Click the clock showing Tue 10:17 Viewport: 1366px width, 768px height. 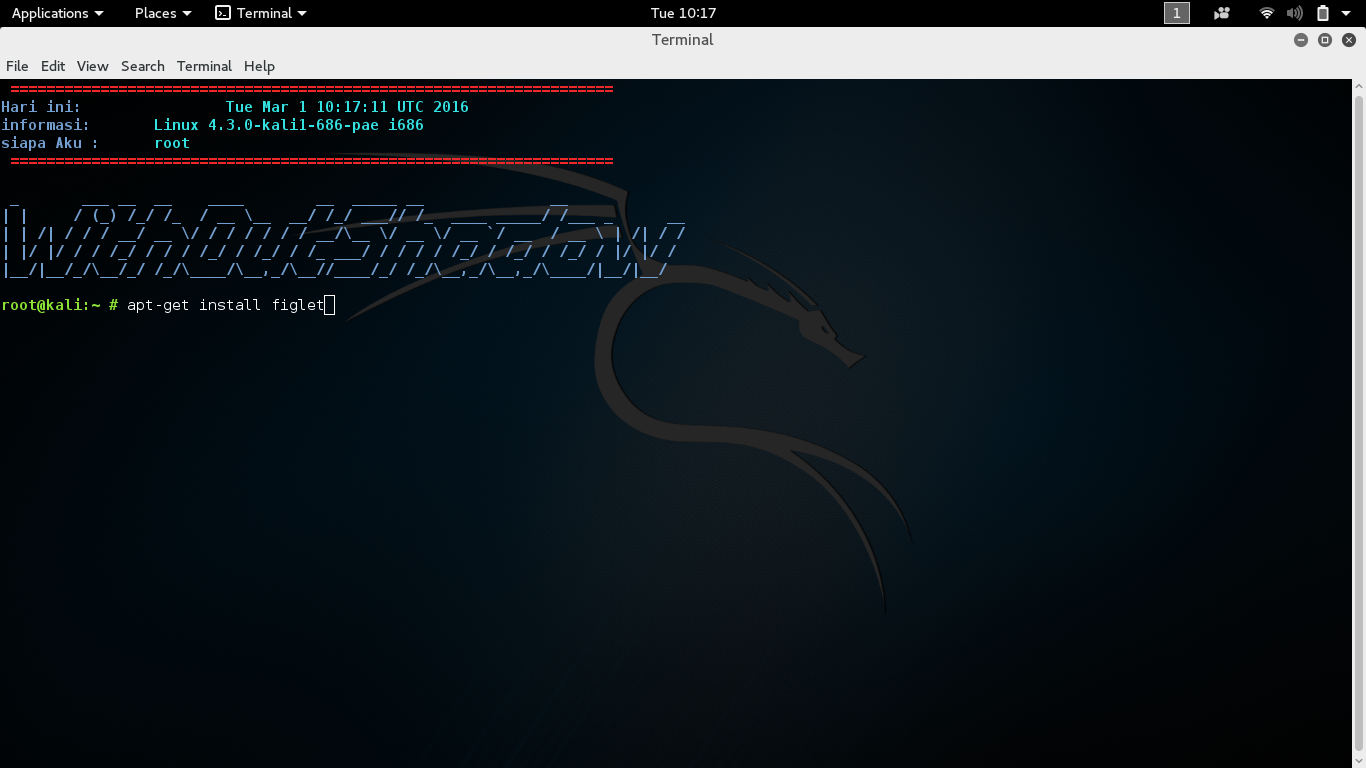683,13
